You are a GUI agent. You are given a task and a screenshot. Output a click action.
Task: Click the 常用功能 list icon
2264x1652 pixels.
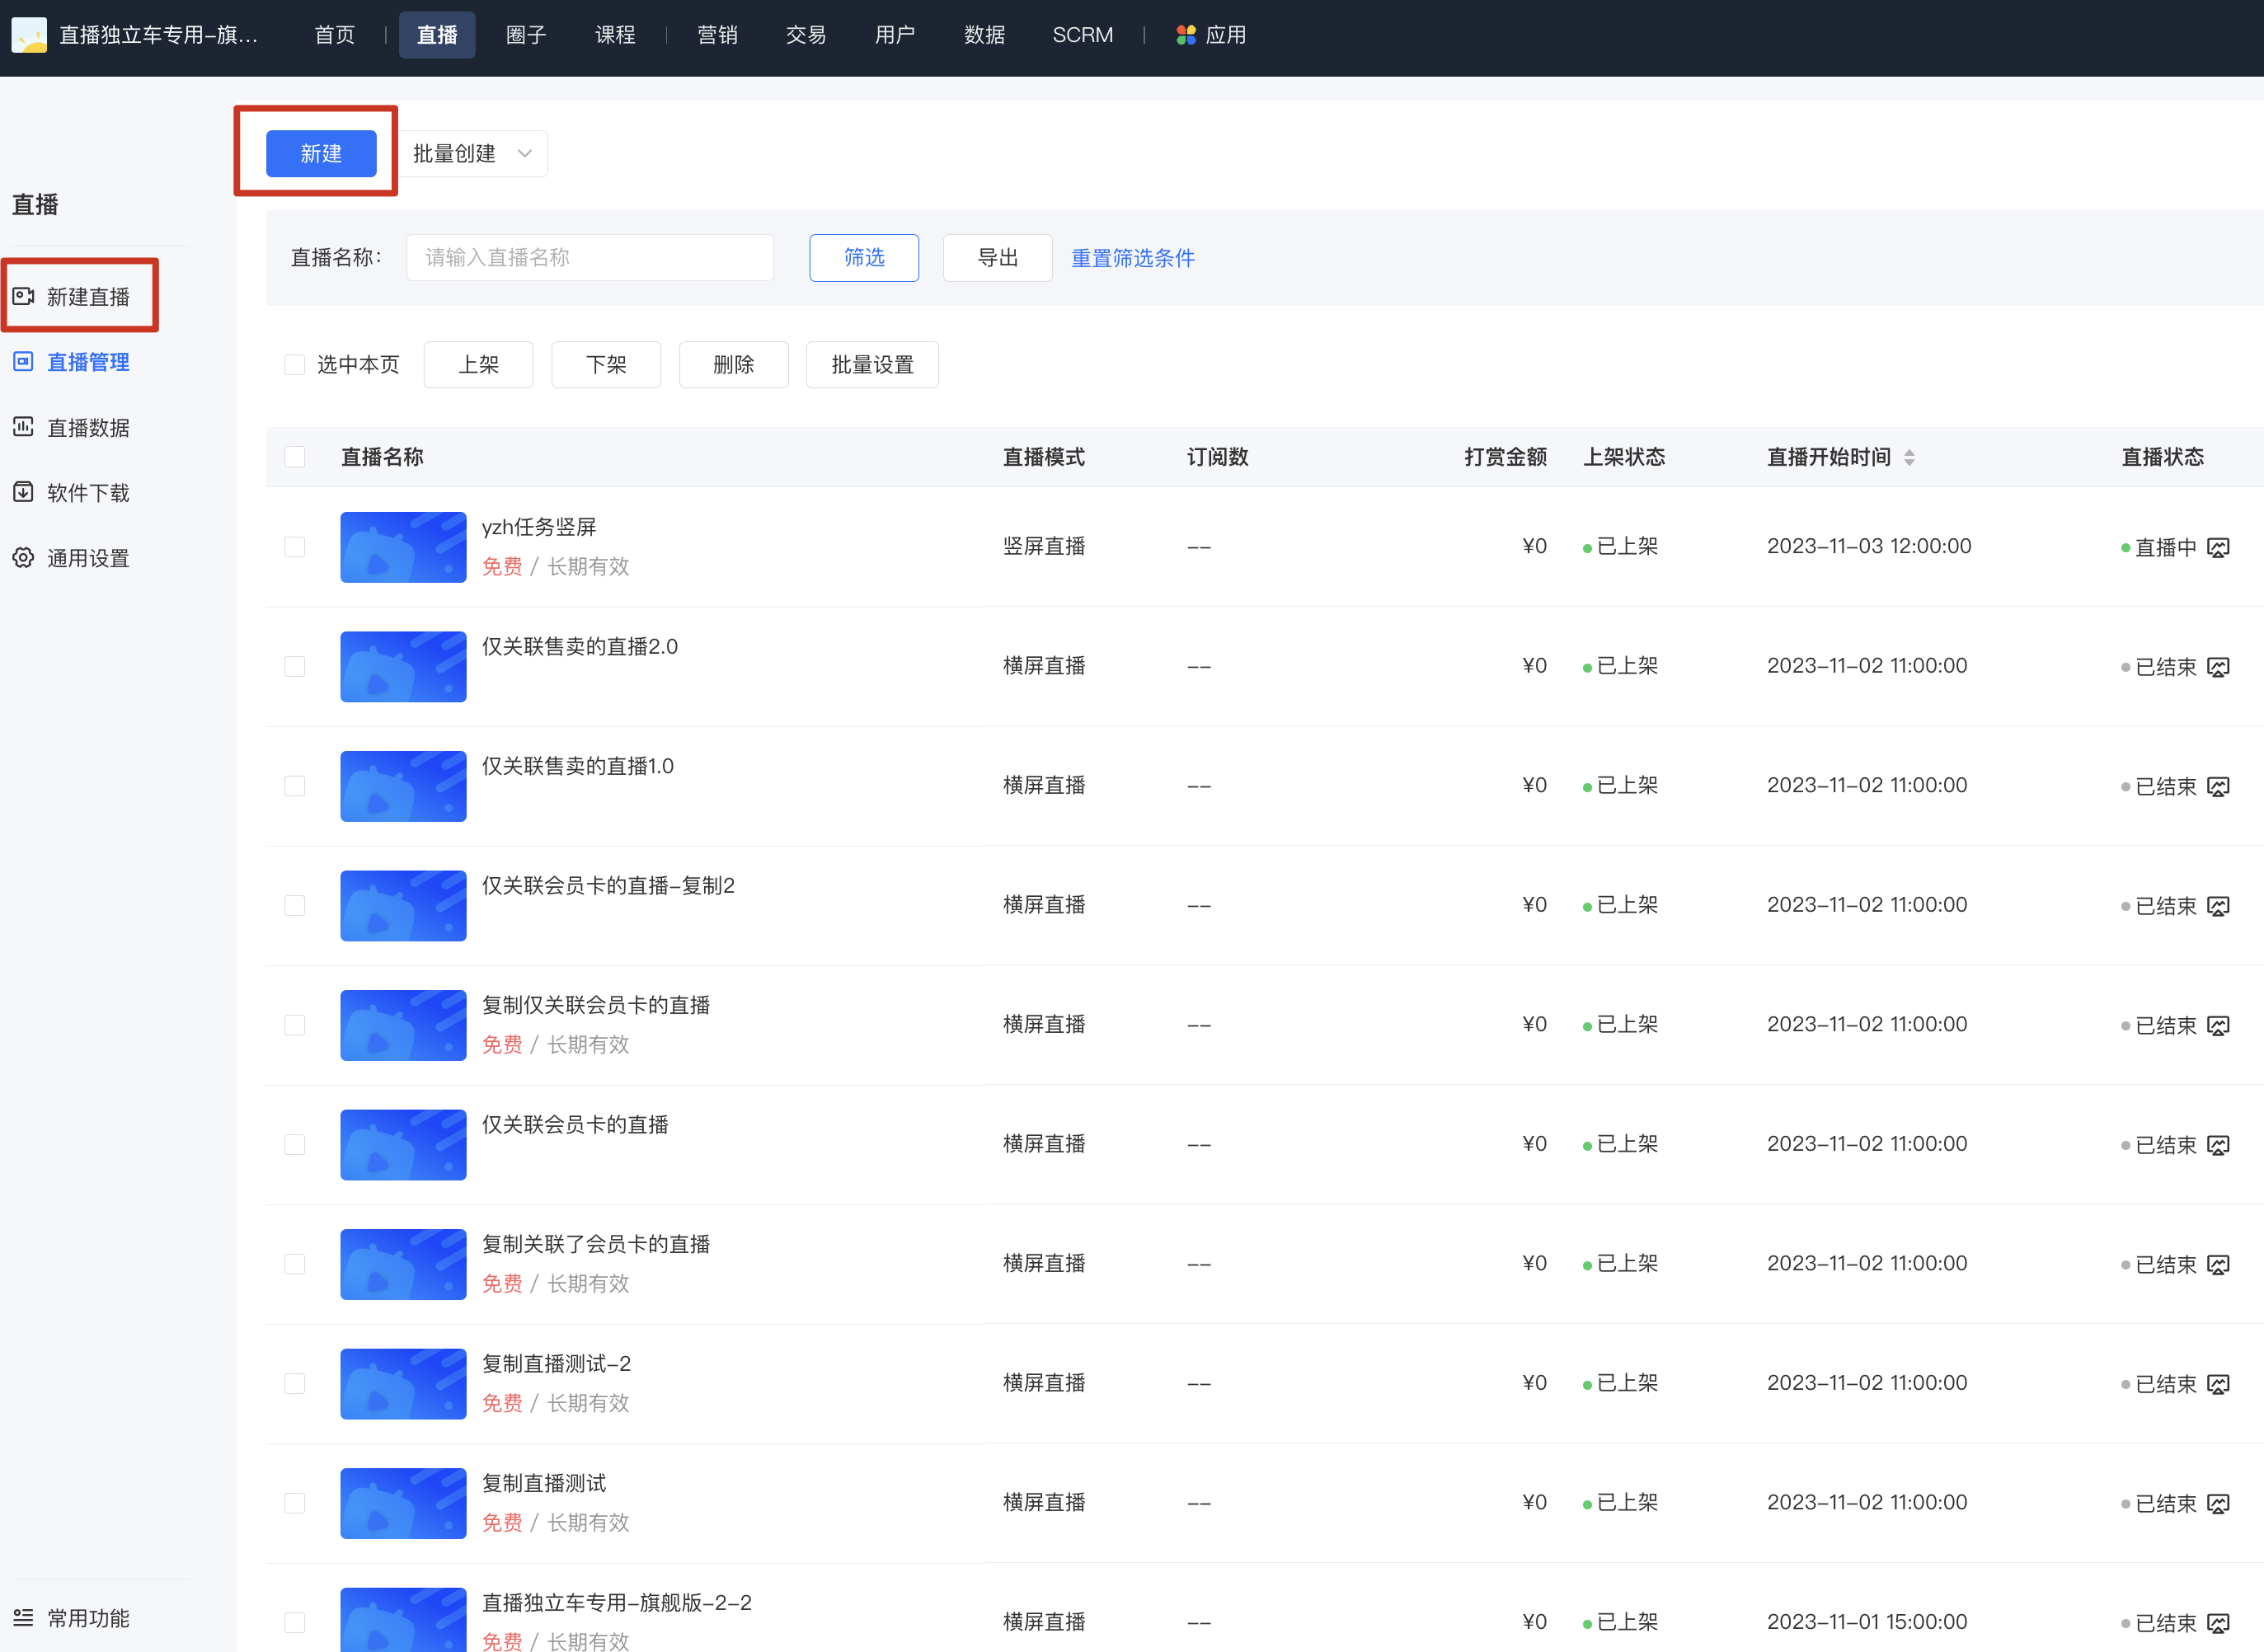23,1617
